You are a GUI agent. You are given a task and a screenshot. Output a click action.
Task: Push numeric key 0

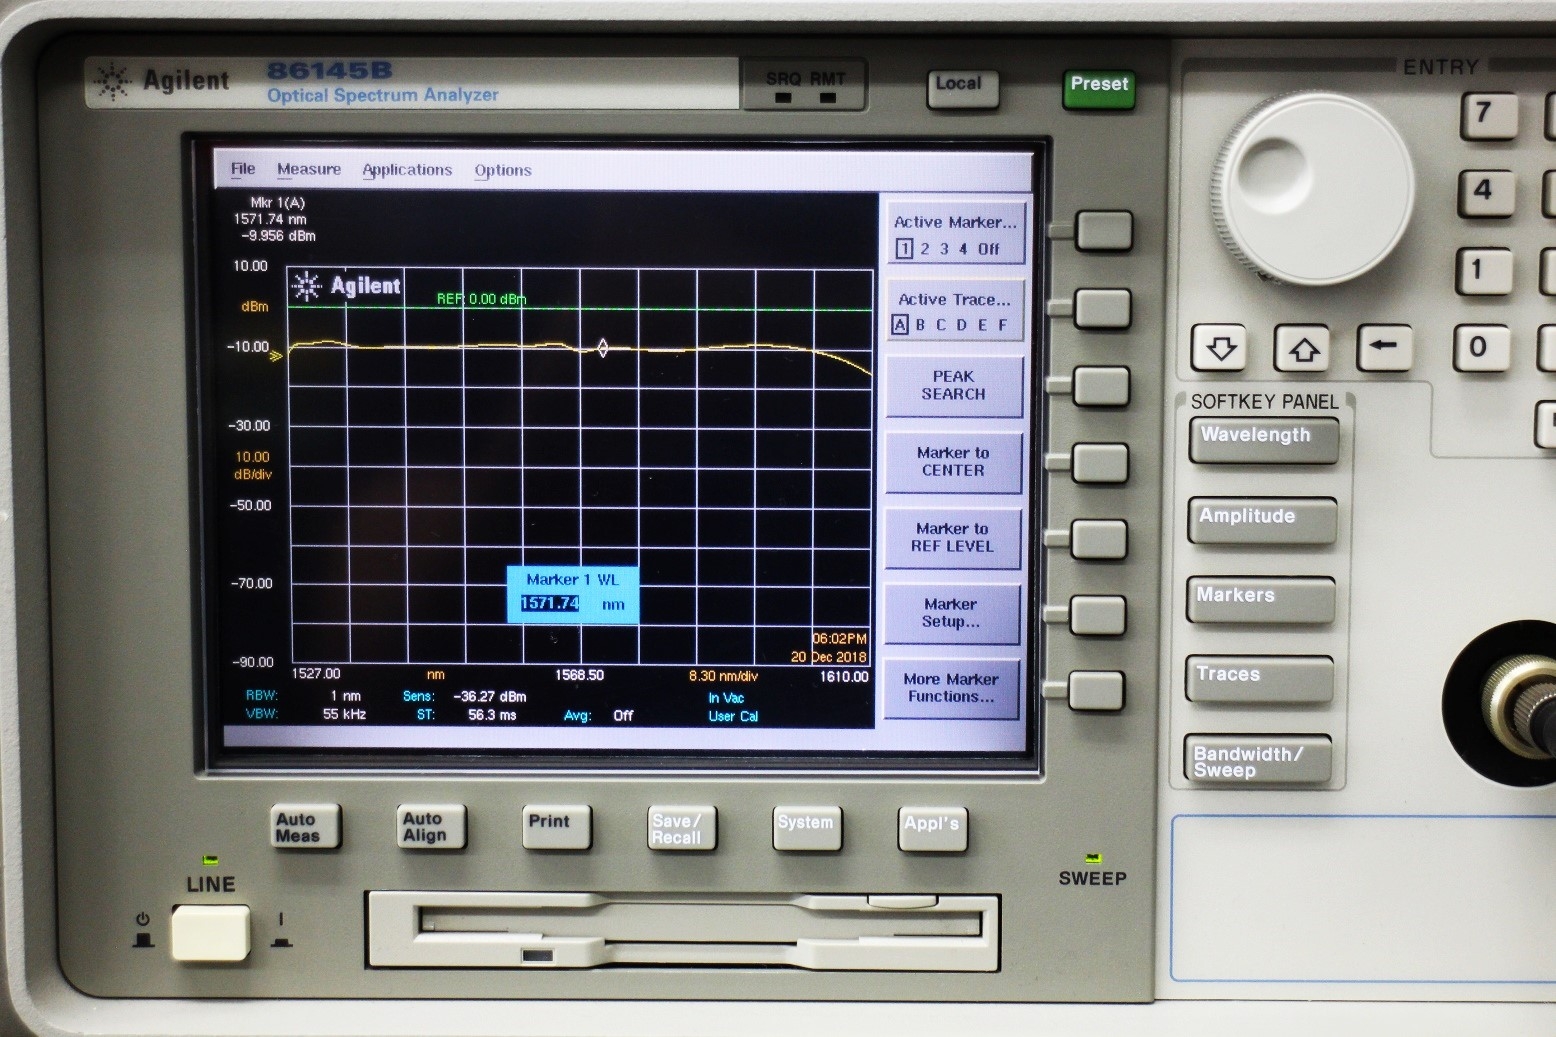[1480, 349]
